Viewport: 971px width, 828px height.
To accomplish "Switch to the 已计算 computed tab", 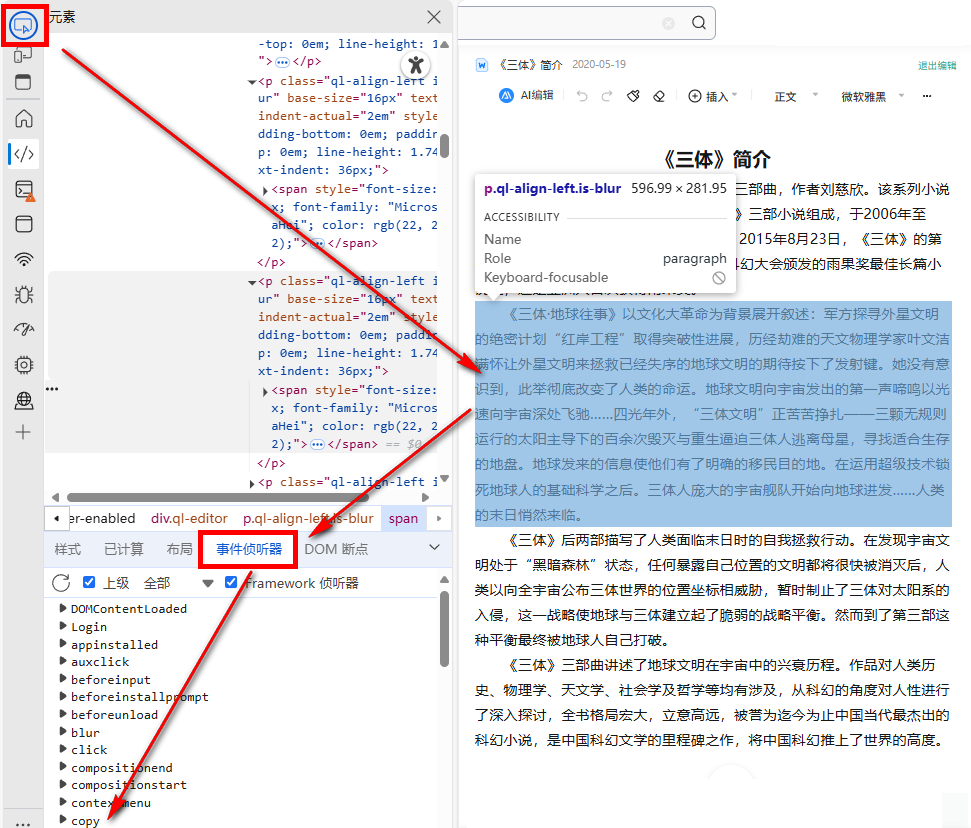I will coord(123,549).
